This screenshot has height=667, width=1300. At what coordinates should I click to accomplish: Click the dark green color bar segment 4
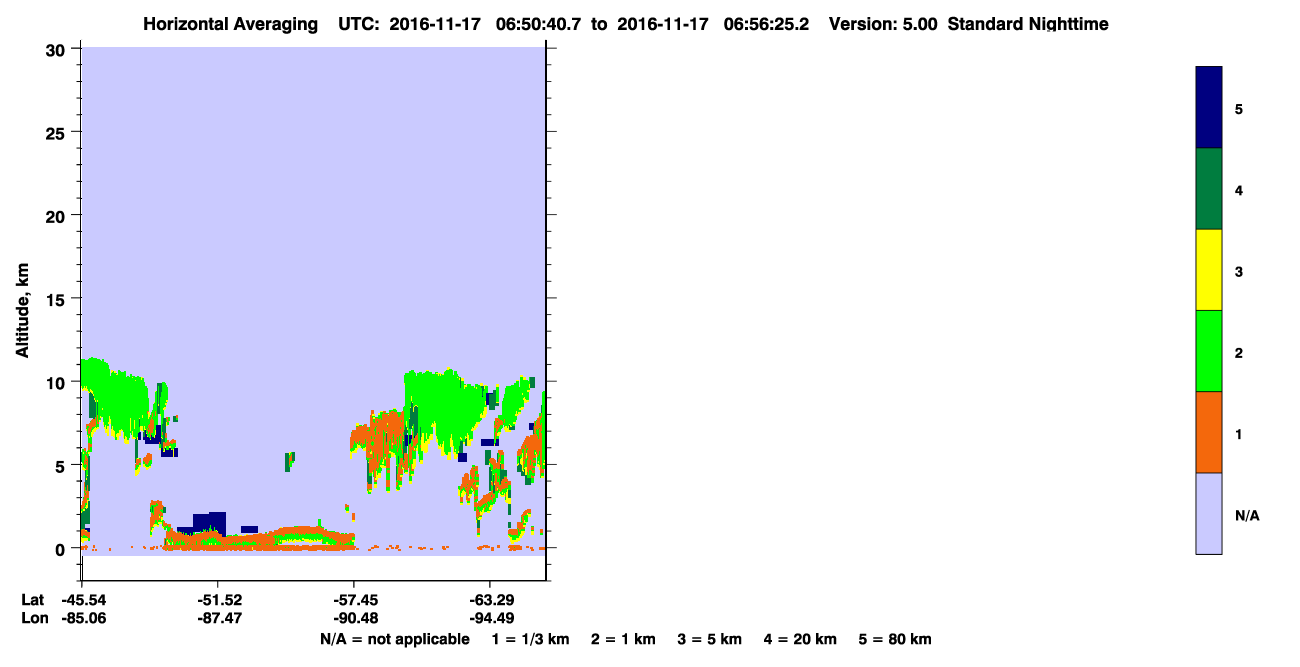click(x=1208, y=189)
